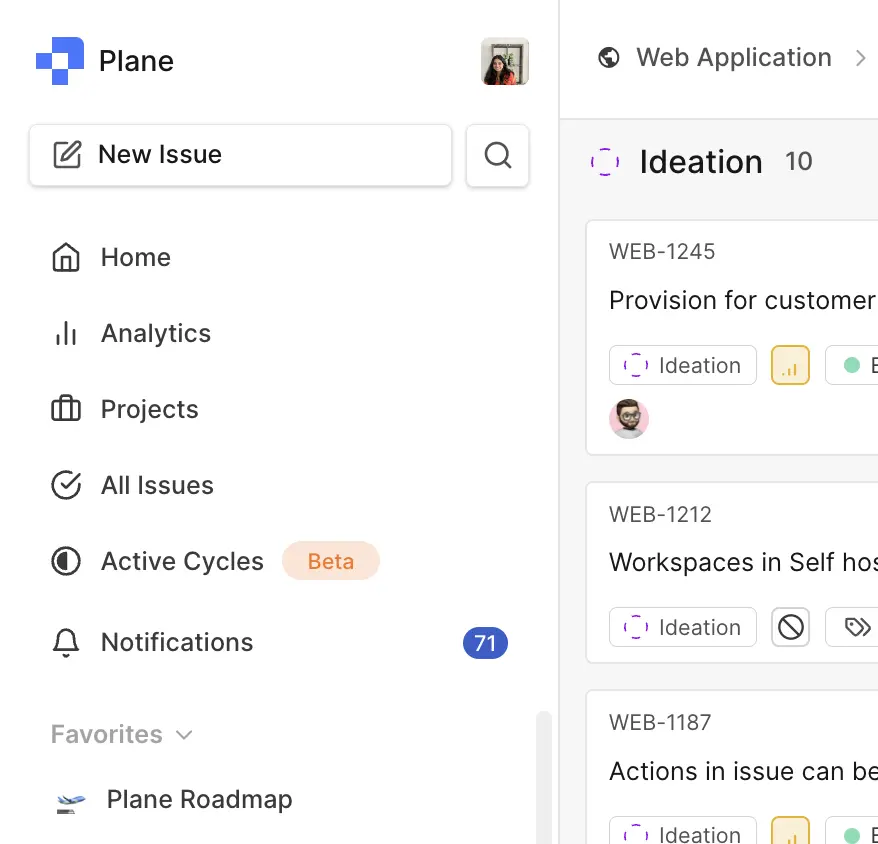The width and height of the screenshot is (878, 844).
Task: Click the 71 unread notifications badge
Action: pyautogui.click(x=485, y=643)
